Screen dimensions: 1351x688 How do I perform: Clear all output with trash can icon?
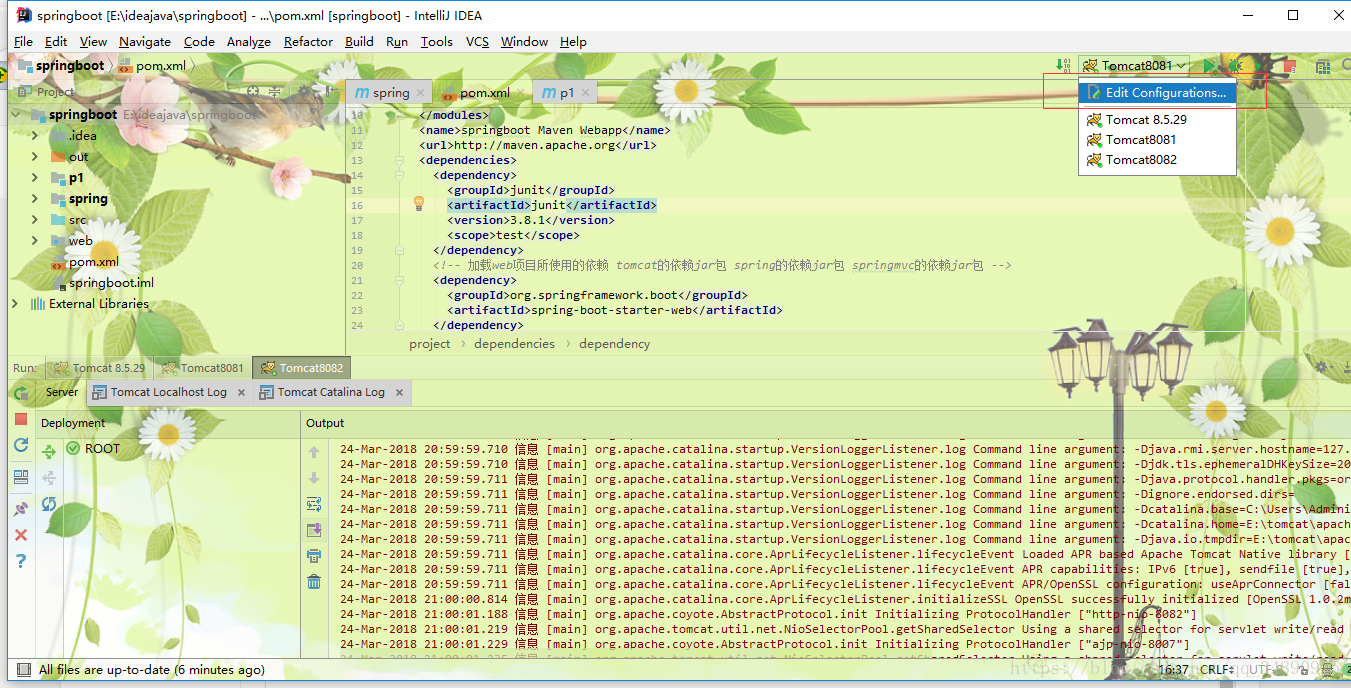tap(314, 582)
